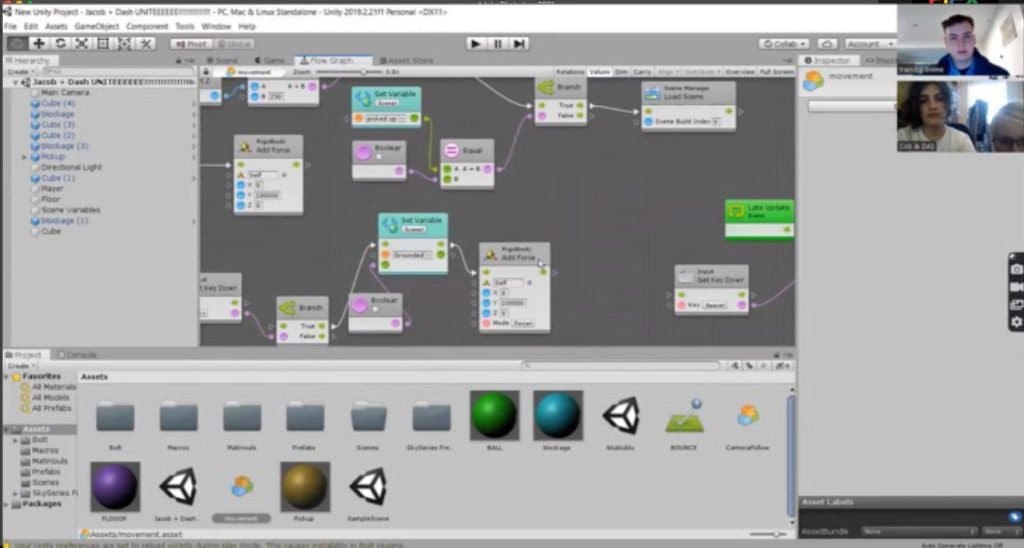
Task: Select the Scale tool
Action: point(82,43)
